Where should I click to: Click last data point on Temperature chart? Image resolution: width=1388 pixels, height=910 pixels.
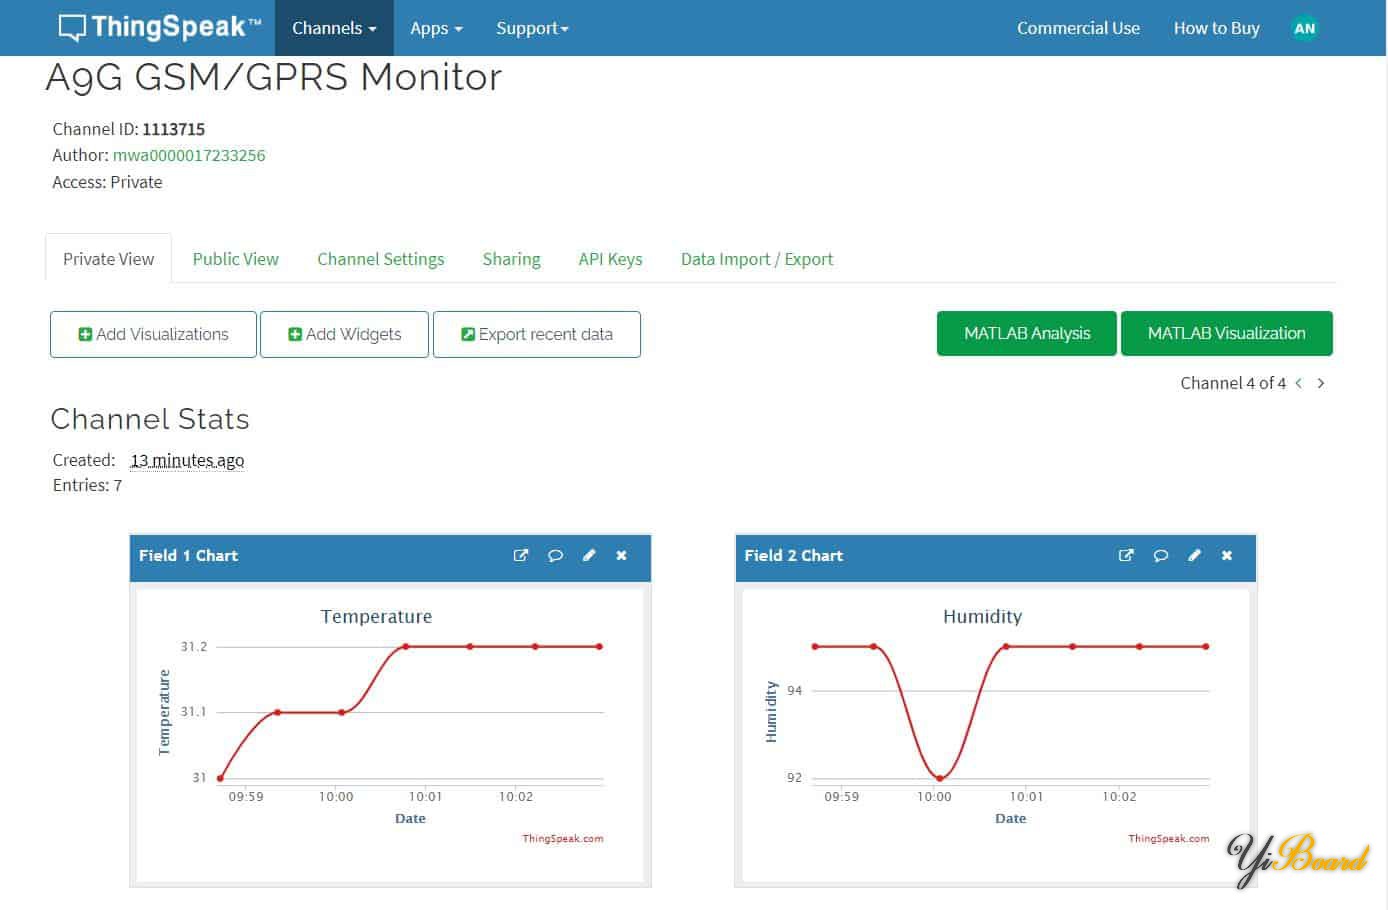click(600, 646)
